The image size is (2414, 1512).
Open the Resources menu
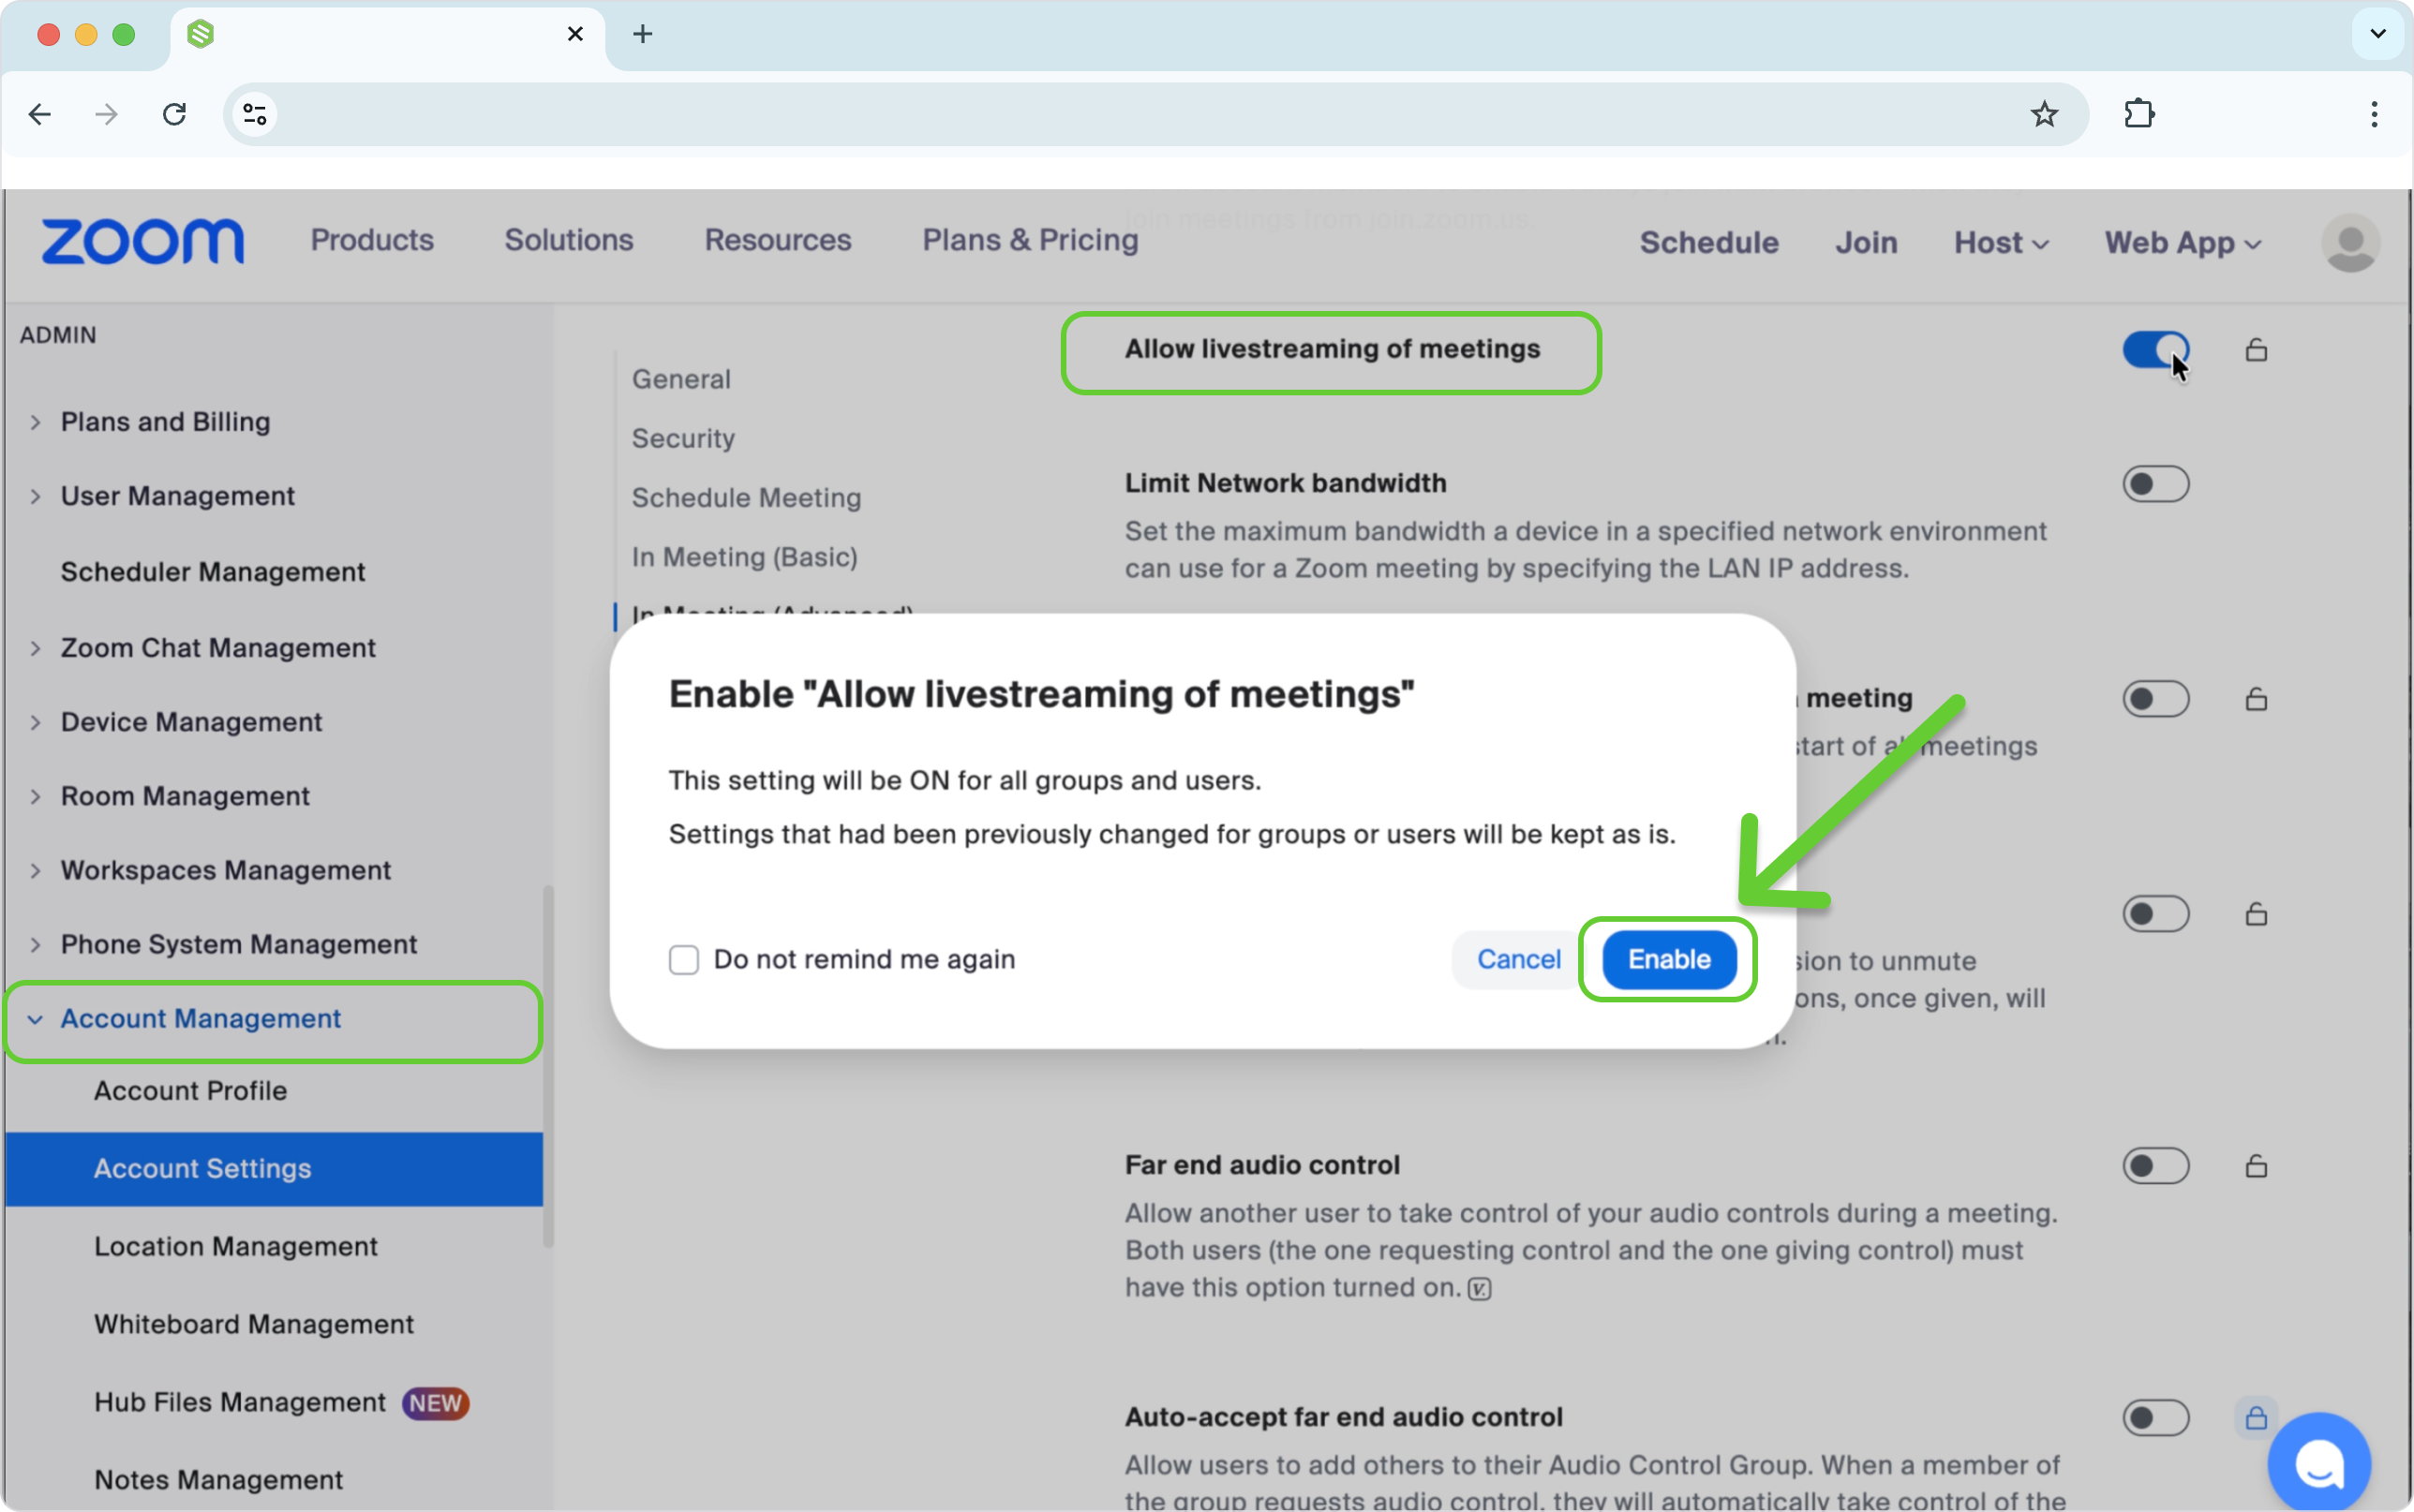click(x=778, y=240)
